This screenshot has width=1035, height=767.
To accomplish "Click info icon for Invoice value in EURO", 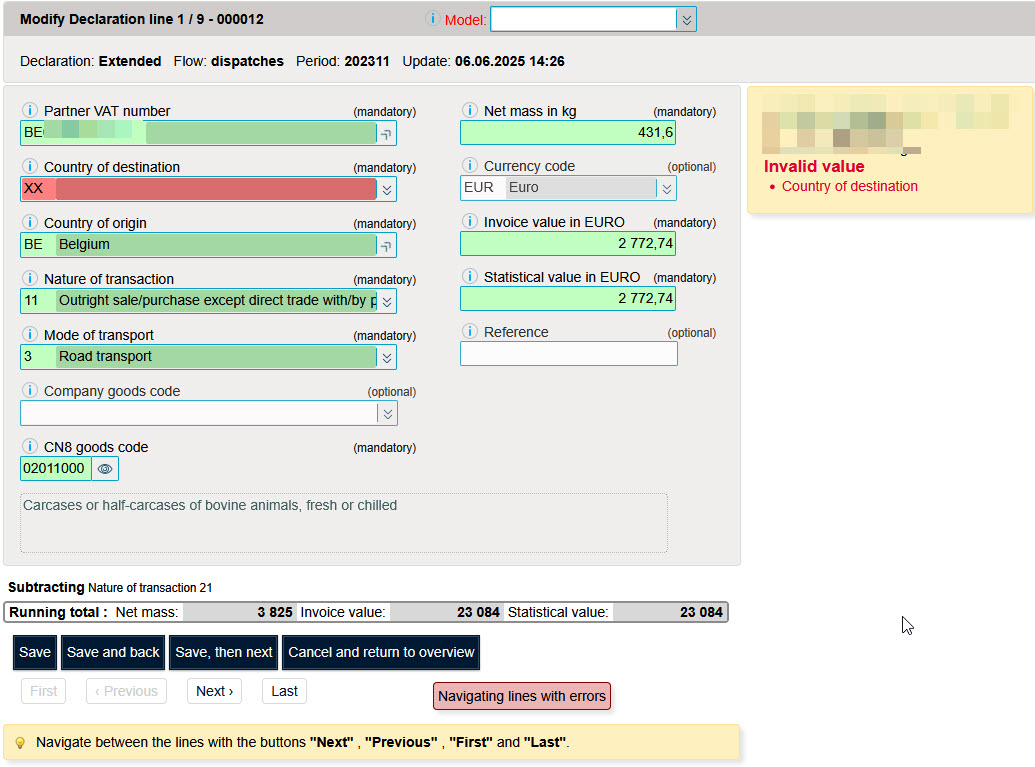I will tap(469, 222).
